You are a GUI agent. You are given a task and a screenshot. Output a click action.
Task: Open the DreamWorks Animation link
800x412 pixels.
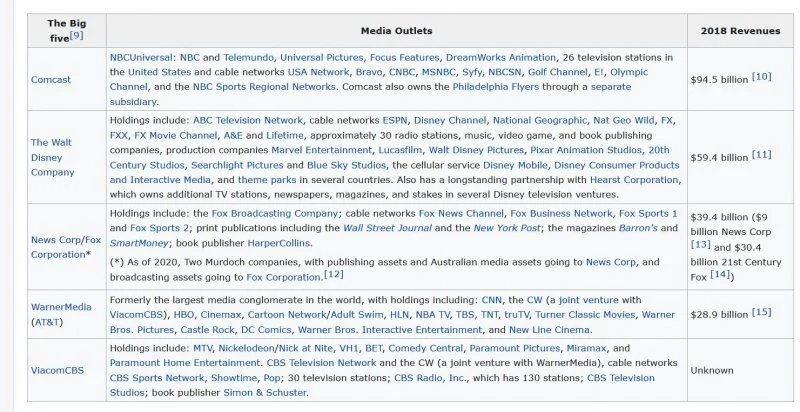point(501,58)
